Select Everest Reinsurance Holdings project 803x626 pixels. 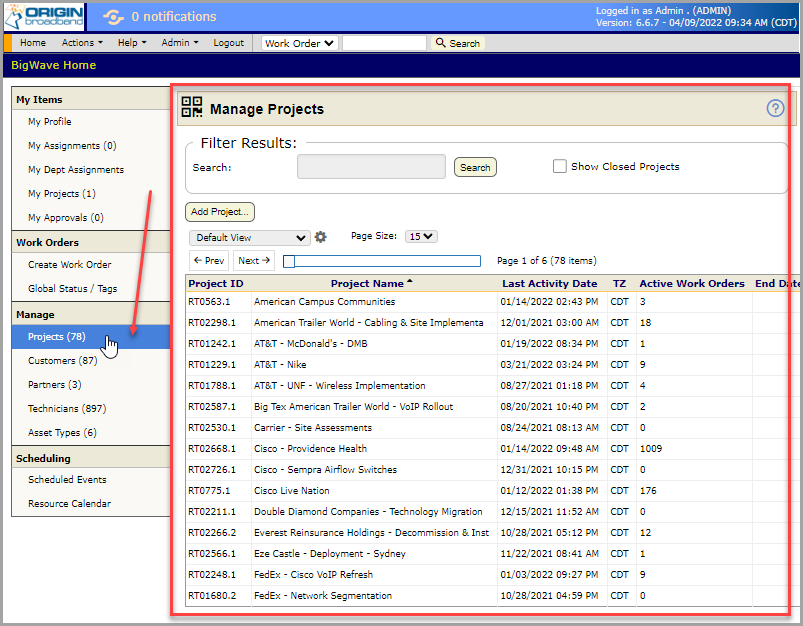point(371,533)
